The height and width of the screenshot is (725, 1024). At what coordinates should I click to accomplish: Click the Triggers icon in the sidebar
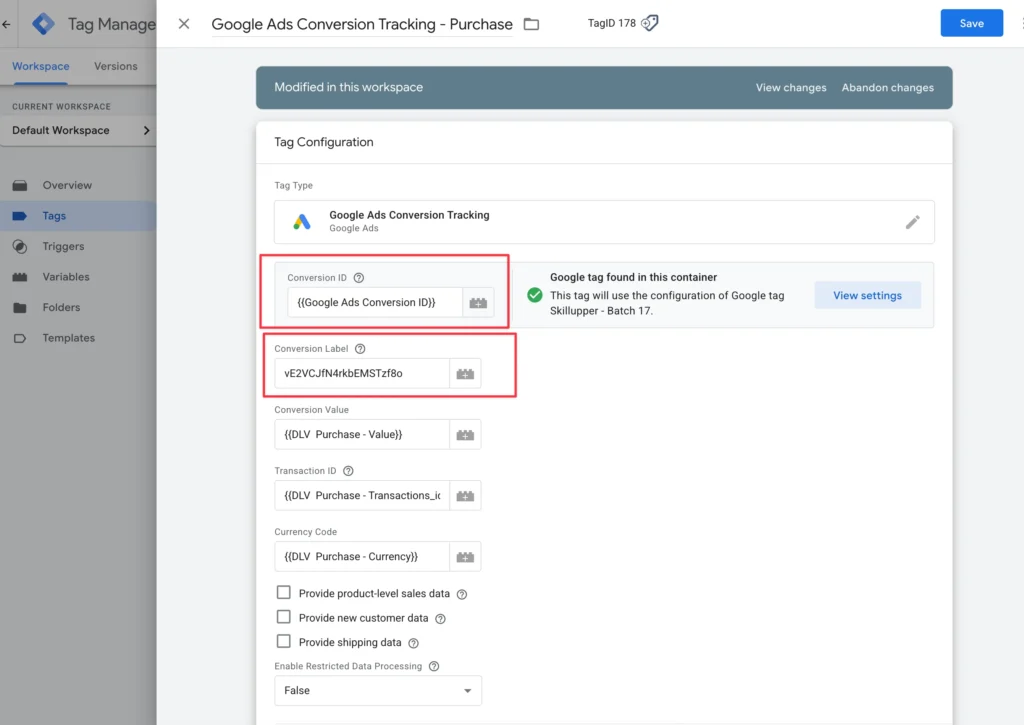(x=20, y=246)
